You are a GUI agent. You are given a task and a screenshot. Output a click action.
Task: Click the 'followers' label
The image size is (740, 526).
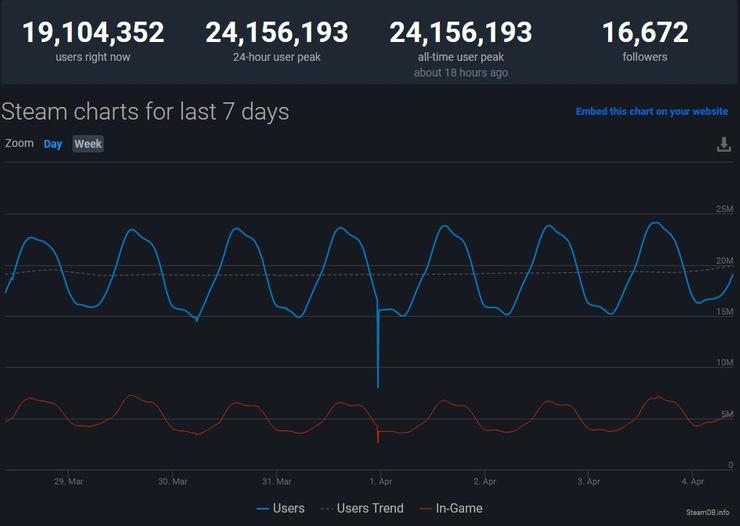(645, 57)
